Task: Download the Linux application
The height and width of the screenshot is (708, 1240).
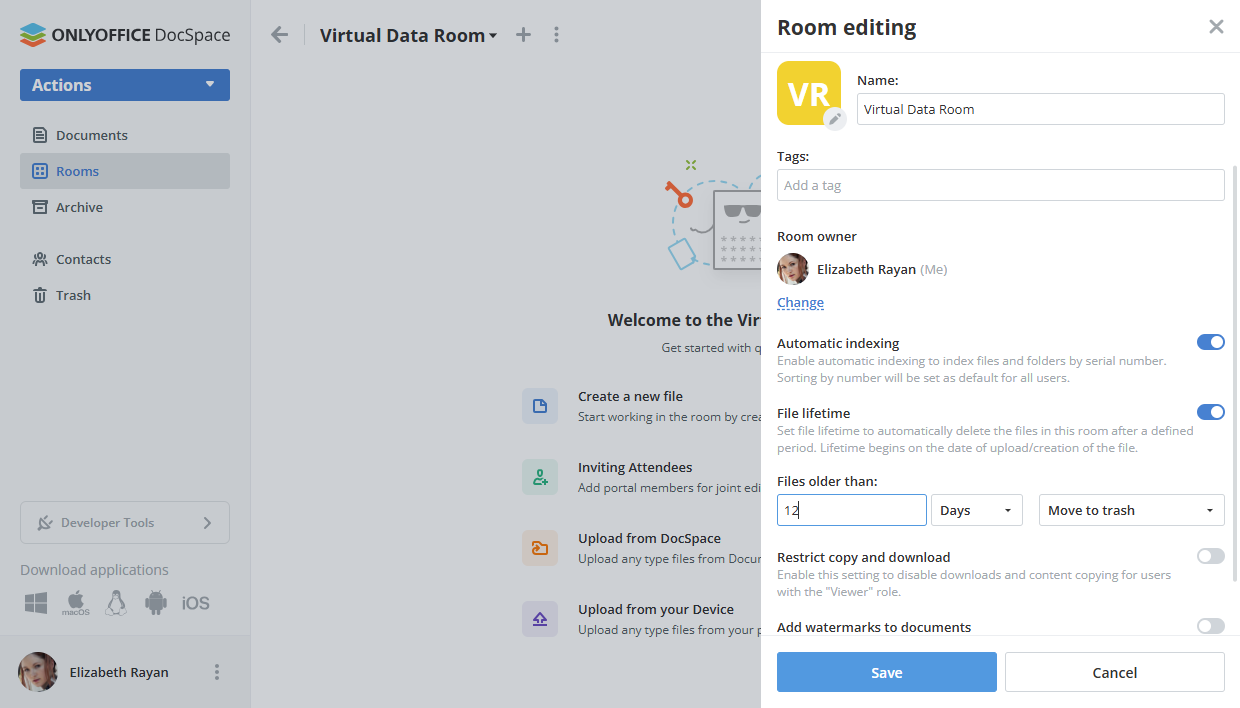Action: pos(116,603)
